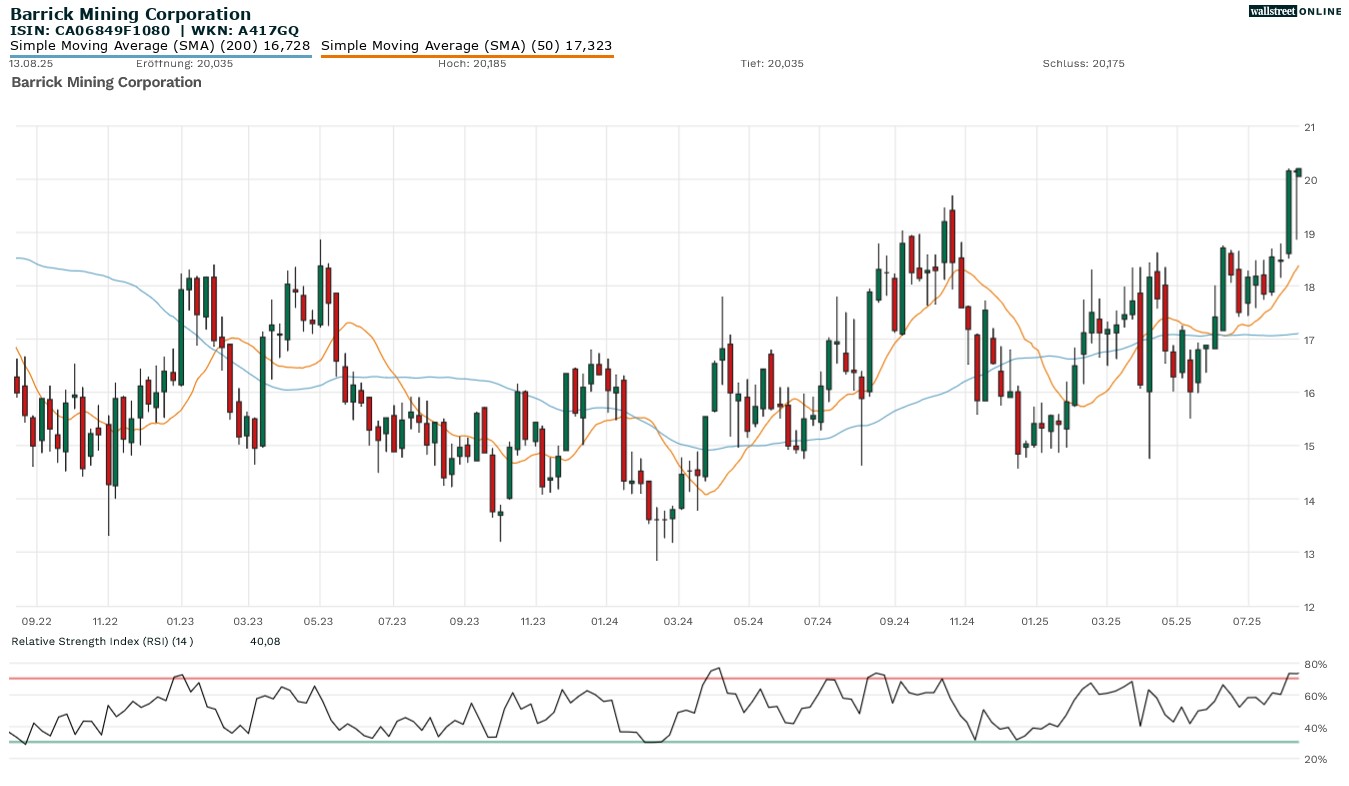Click the Schluss: 20,175 value
Viewport: 1349px width, 786px height.
coord(1083,64)
